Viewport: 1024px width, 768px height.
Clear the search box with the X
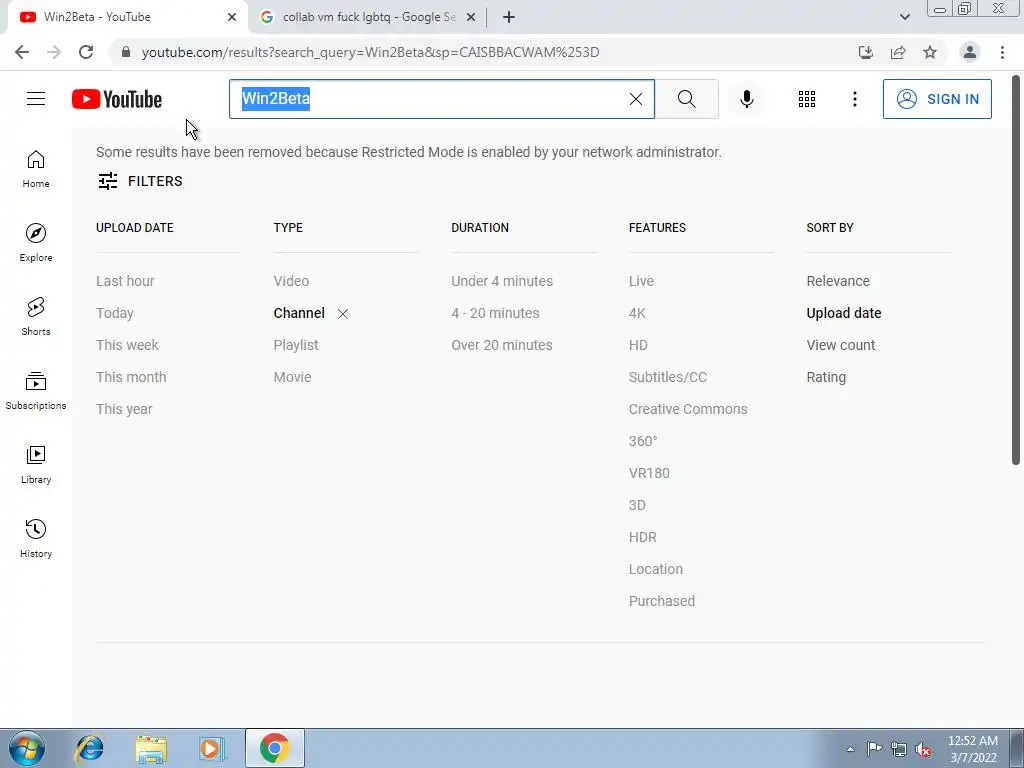click(x=635, y=99)
